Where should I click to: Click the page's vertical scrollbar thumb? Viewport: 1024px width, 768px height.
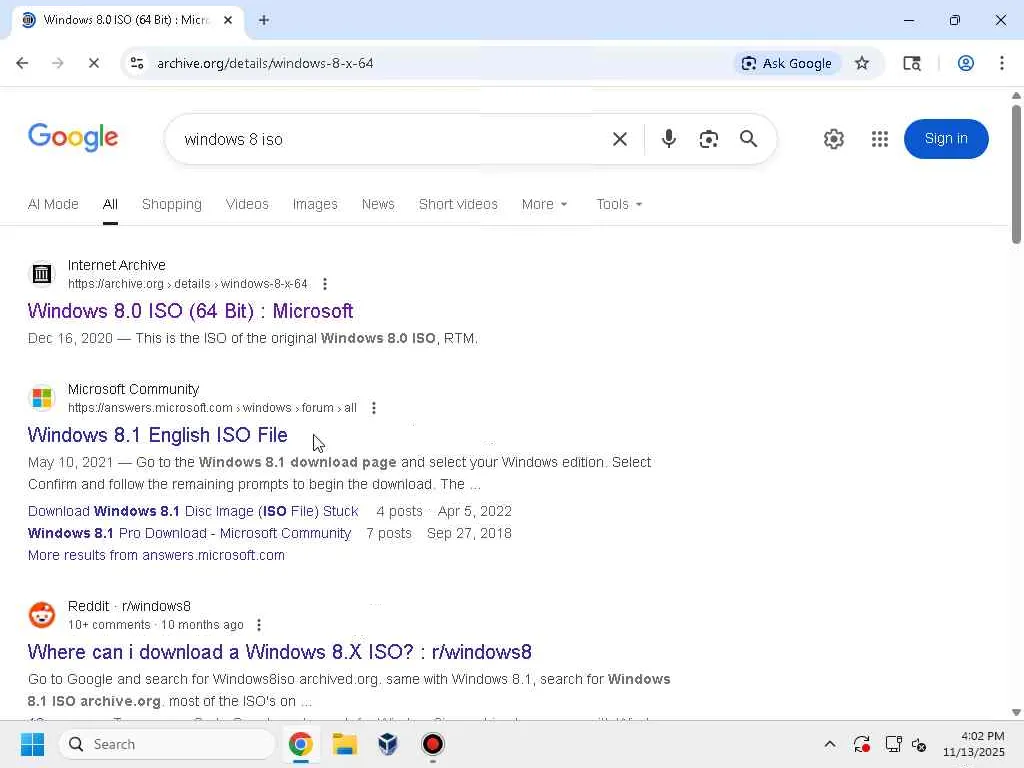(x=1016, y=173)
